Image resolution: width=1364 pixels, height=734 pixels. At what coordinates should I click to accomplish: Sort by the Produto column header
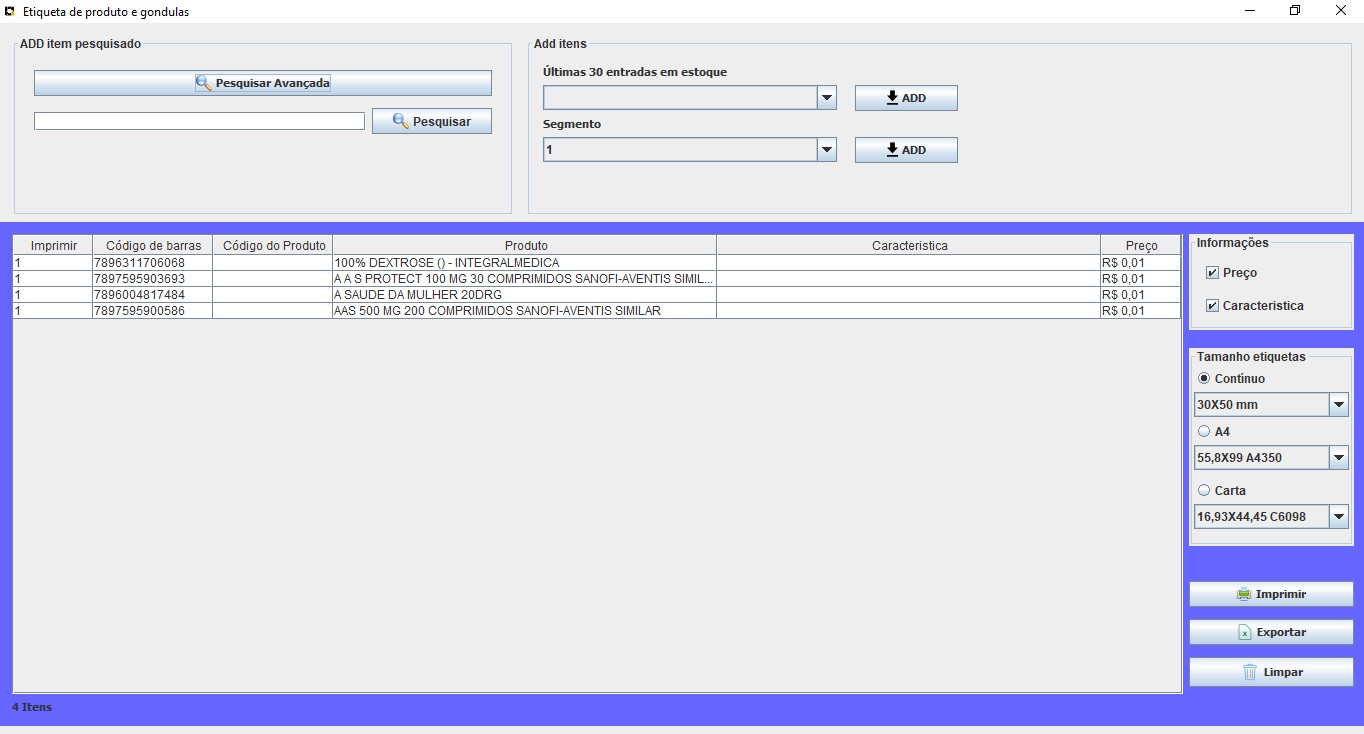click(x=525, y=245)
